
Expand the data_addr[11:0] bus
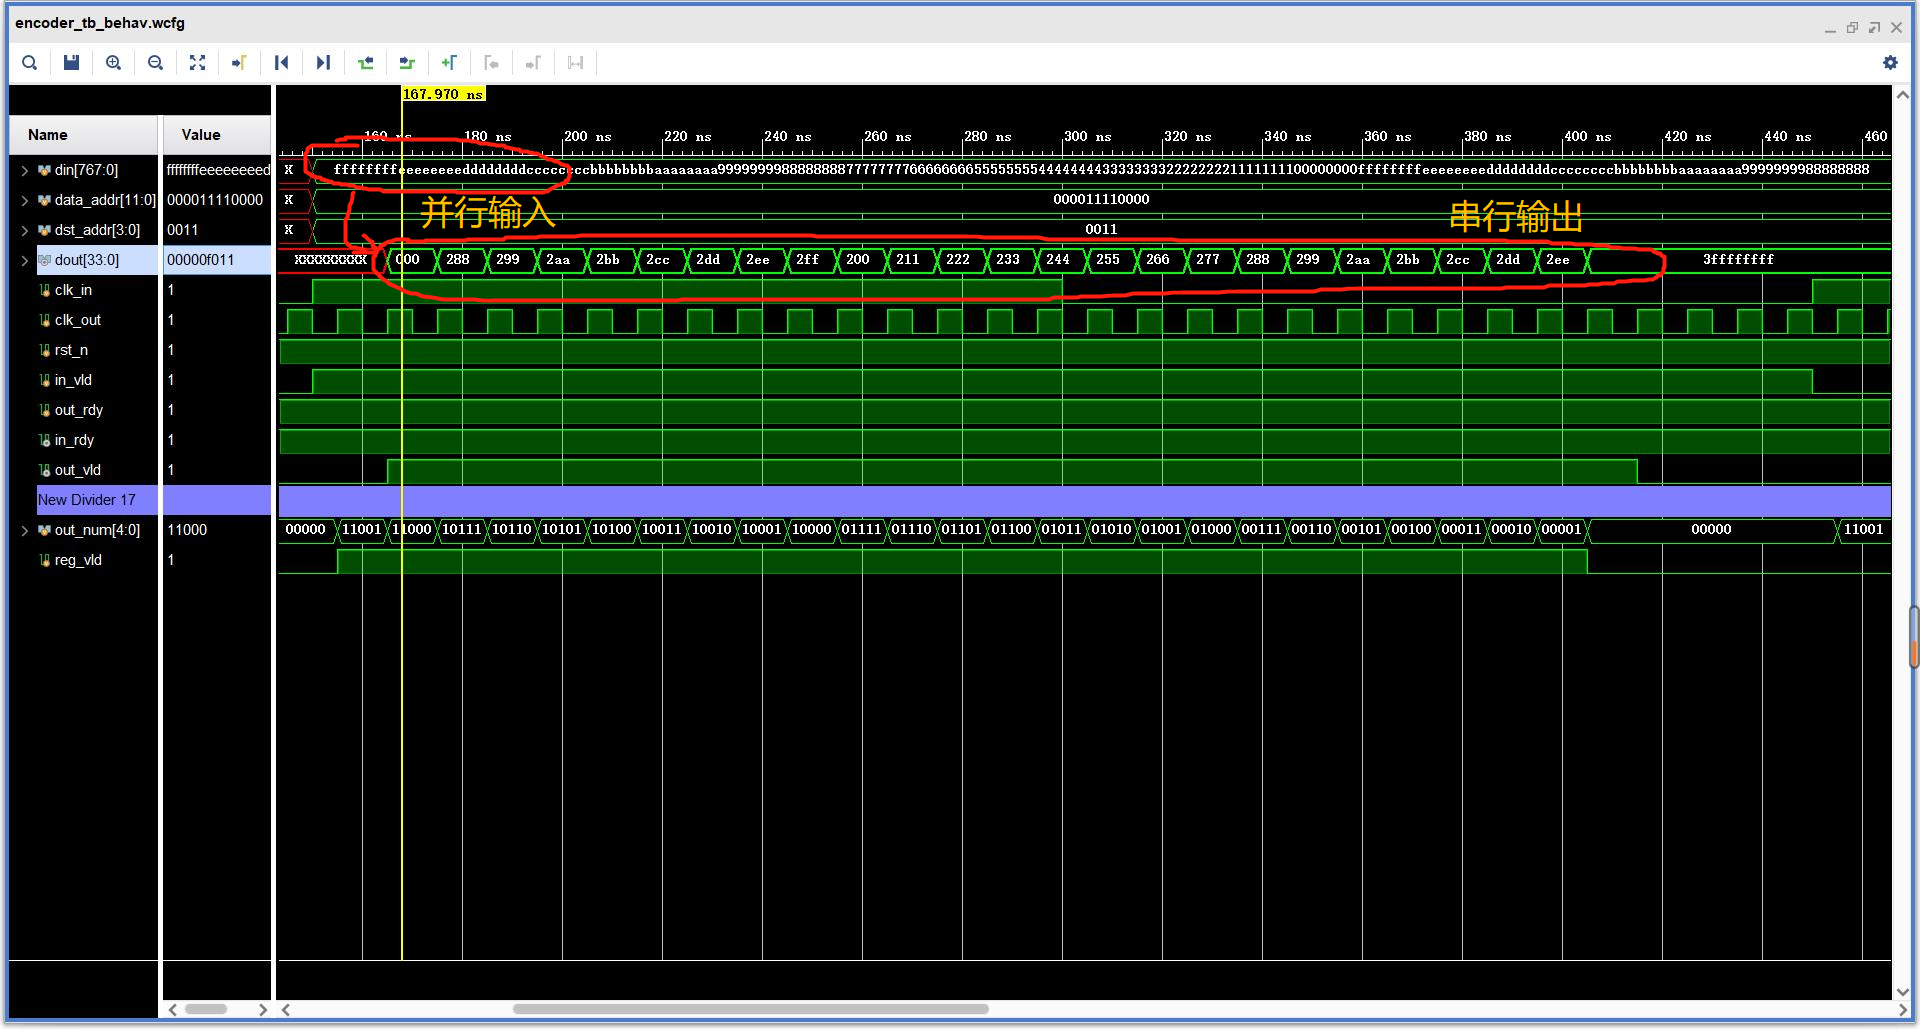coord(24,200)
